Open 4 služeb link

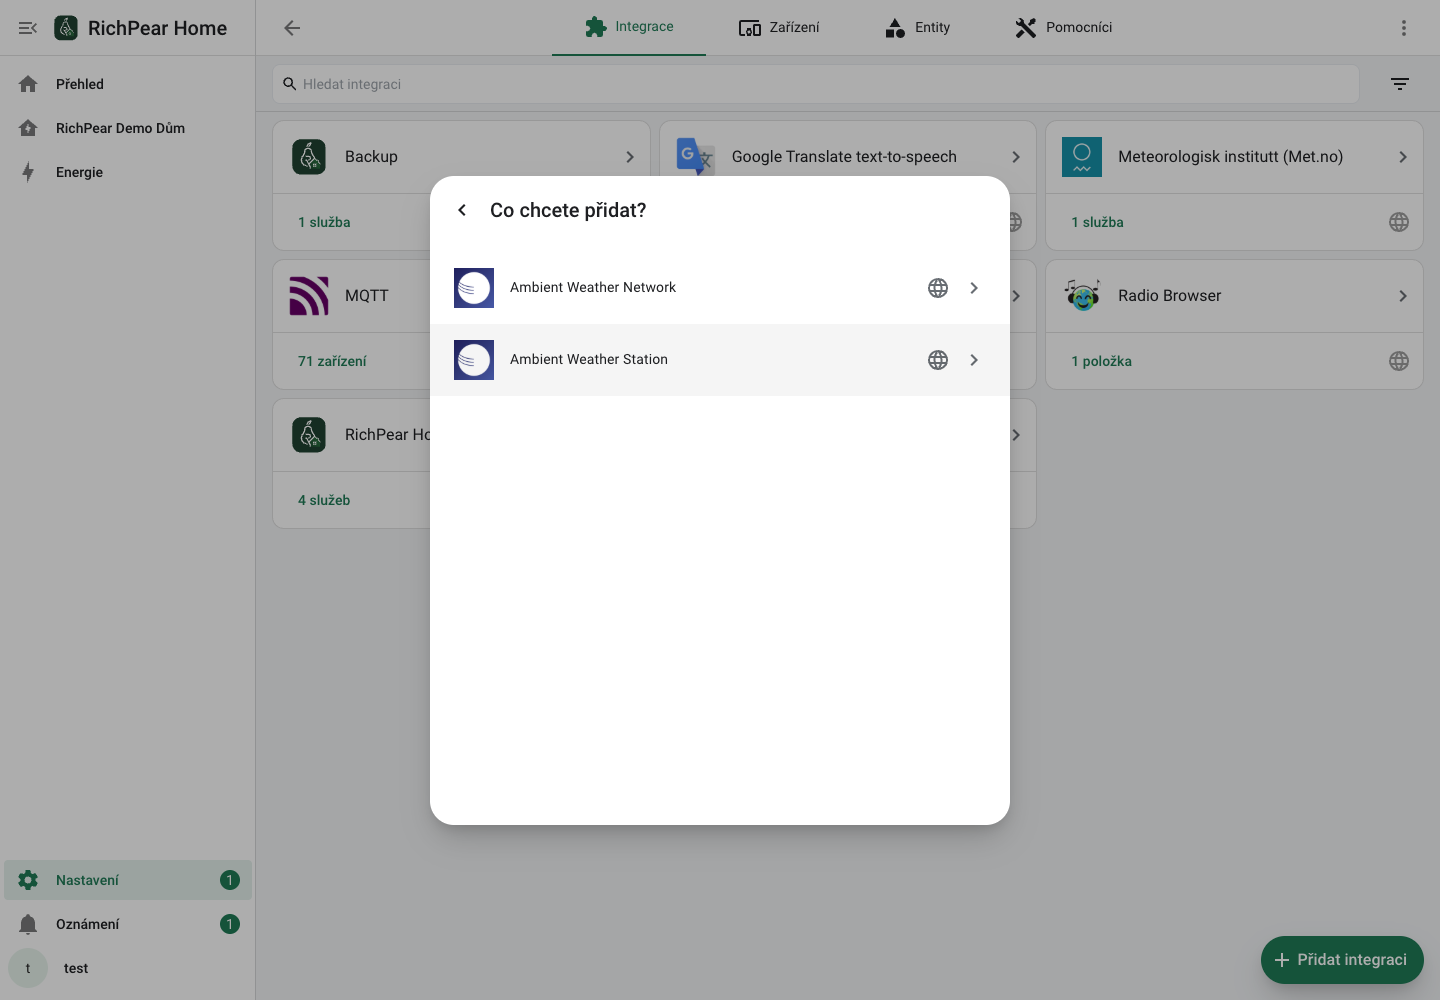[x=324, y=500]
